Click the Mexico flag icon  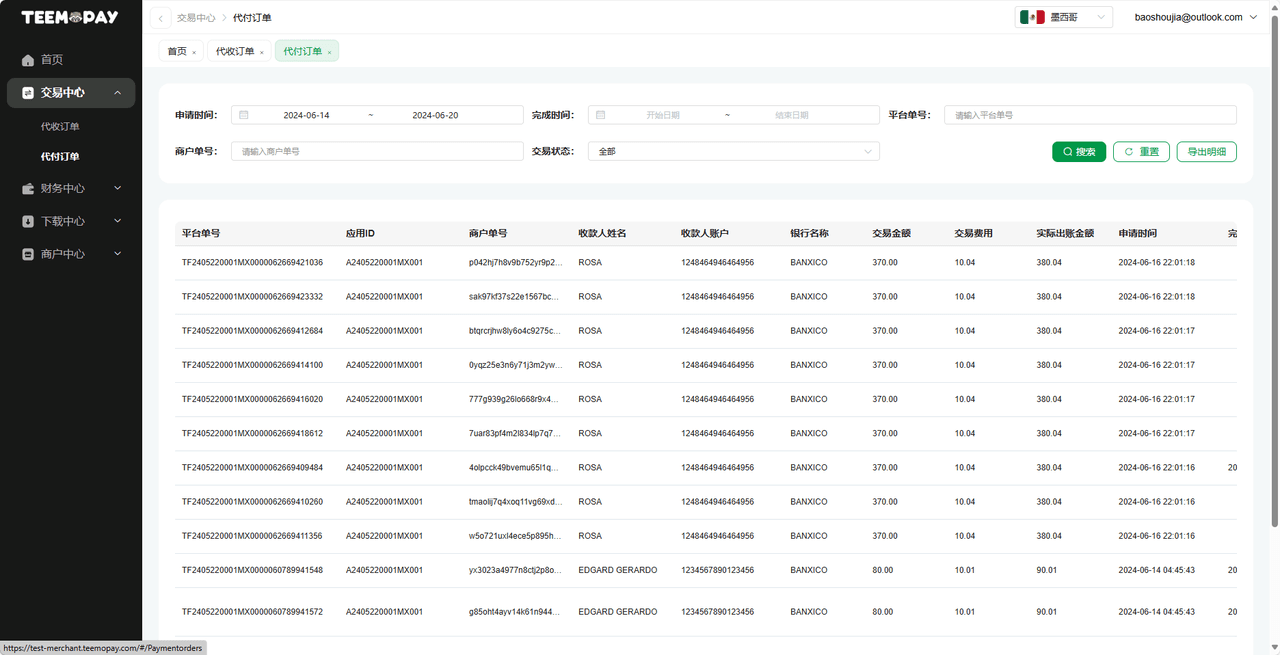point(1032,17)
